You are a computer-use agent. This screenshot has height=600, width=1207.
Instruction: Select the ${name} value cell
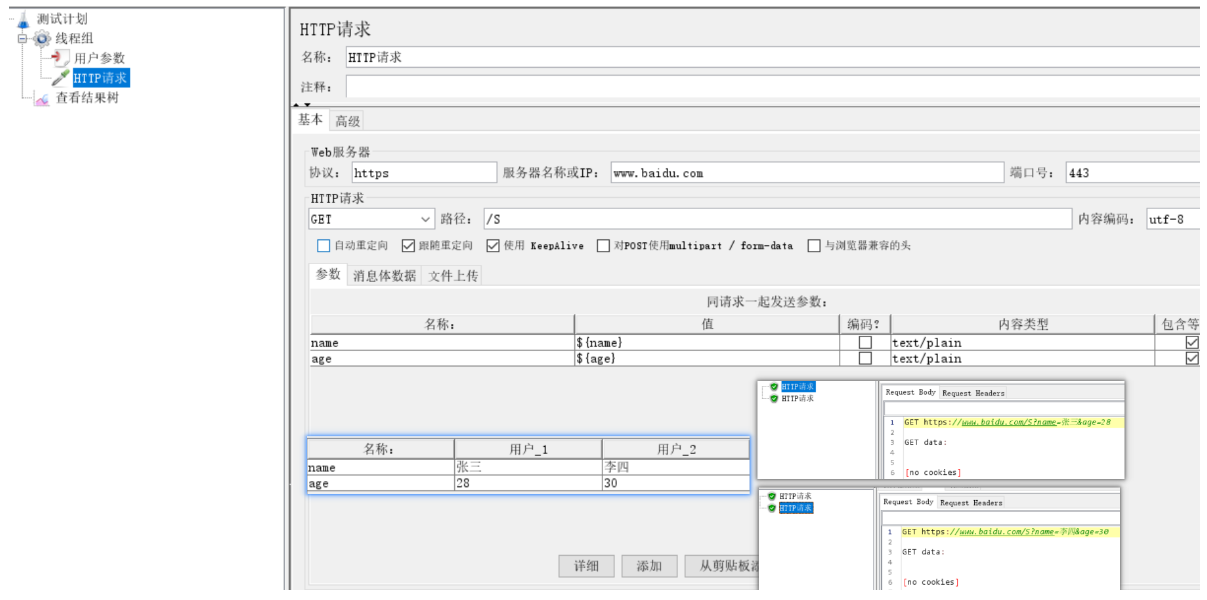coord(708,342)
